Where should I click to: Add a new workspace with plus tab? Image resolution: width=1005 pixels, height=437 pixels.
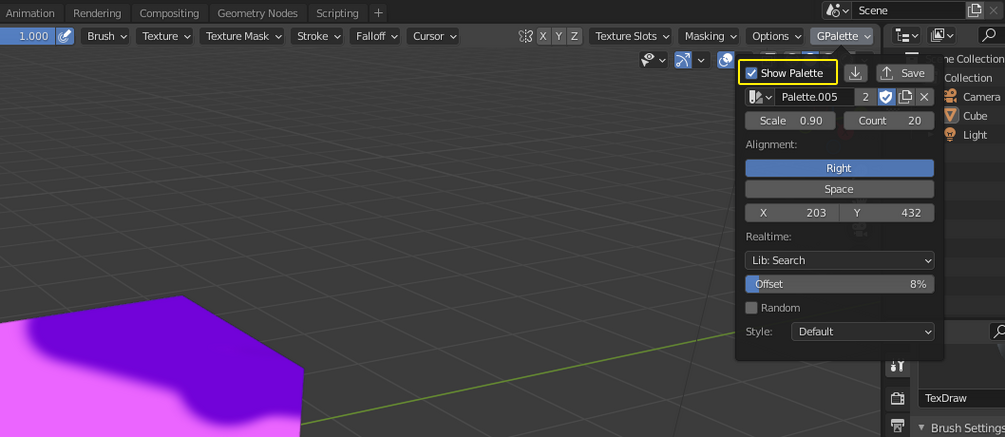(x=378, y=13)
